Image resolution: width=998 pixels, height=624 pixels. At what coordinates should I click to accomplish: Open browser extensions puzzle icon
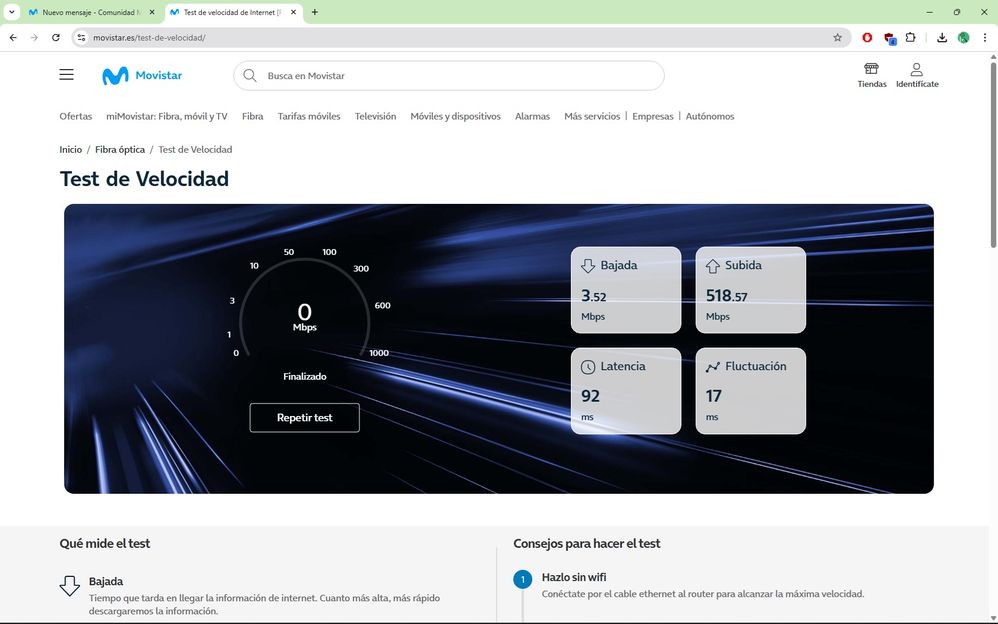910,38
